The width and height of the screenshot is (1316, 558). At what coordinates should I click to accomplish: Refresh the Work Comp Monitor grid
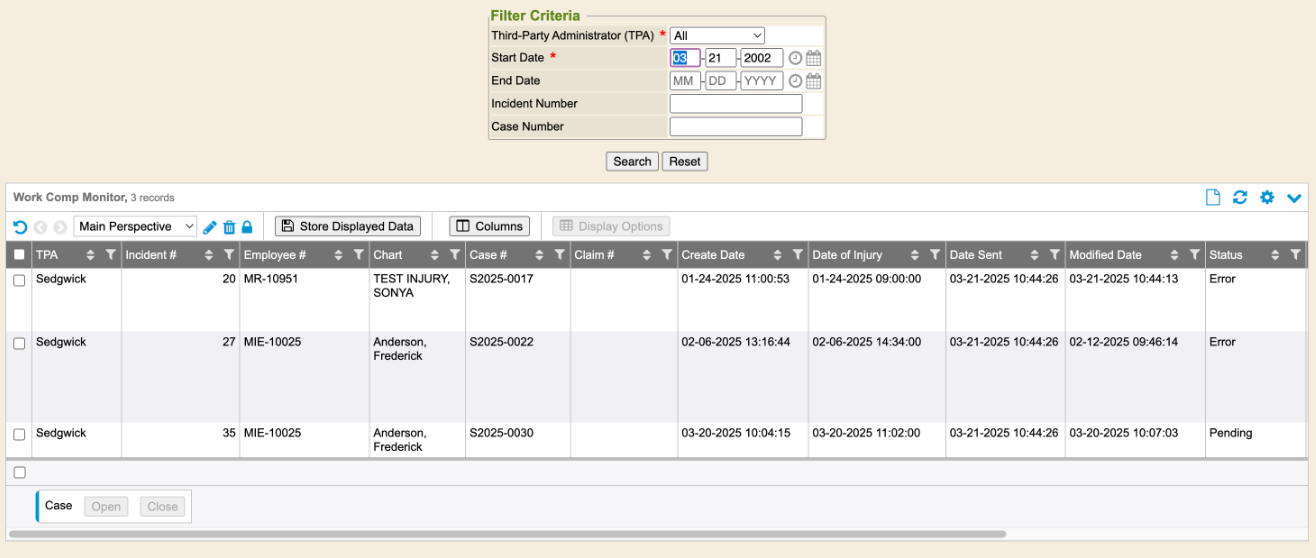pos(1240,198)
